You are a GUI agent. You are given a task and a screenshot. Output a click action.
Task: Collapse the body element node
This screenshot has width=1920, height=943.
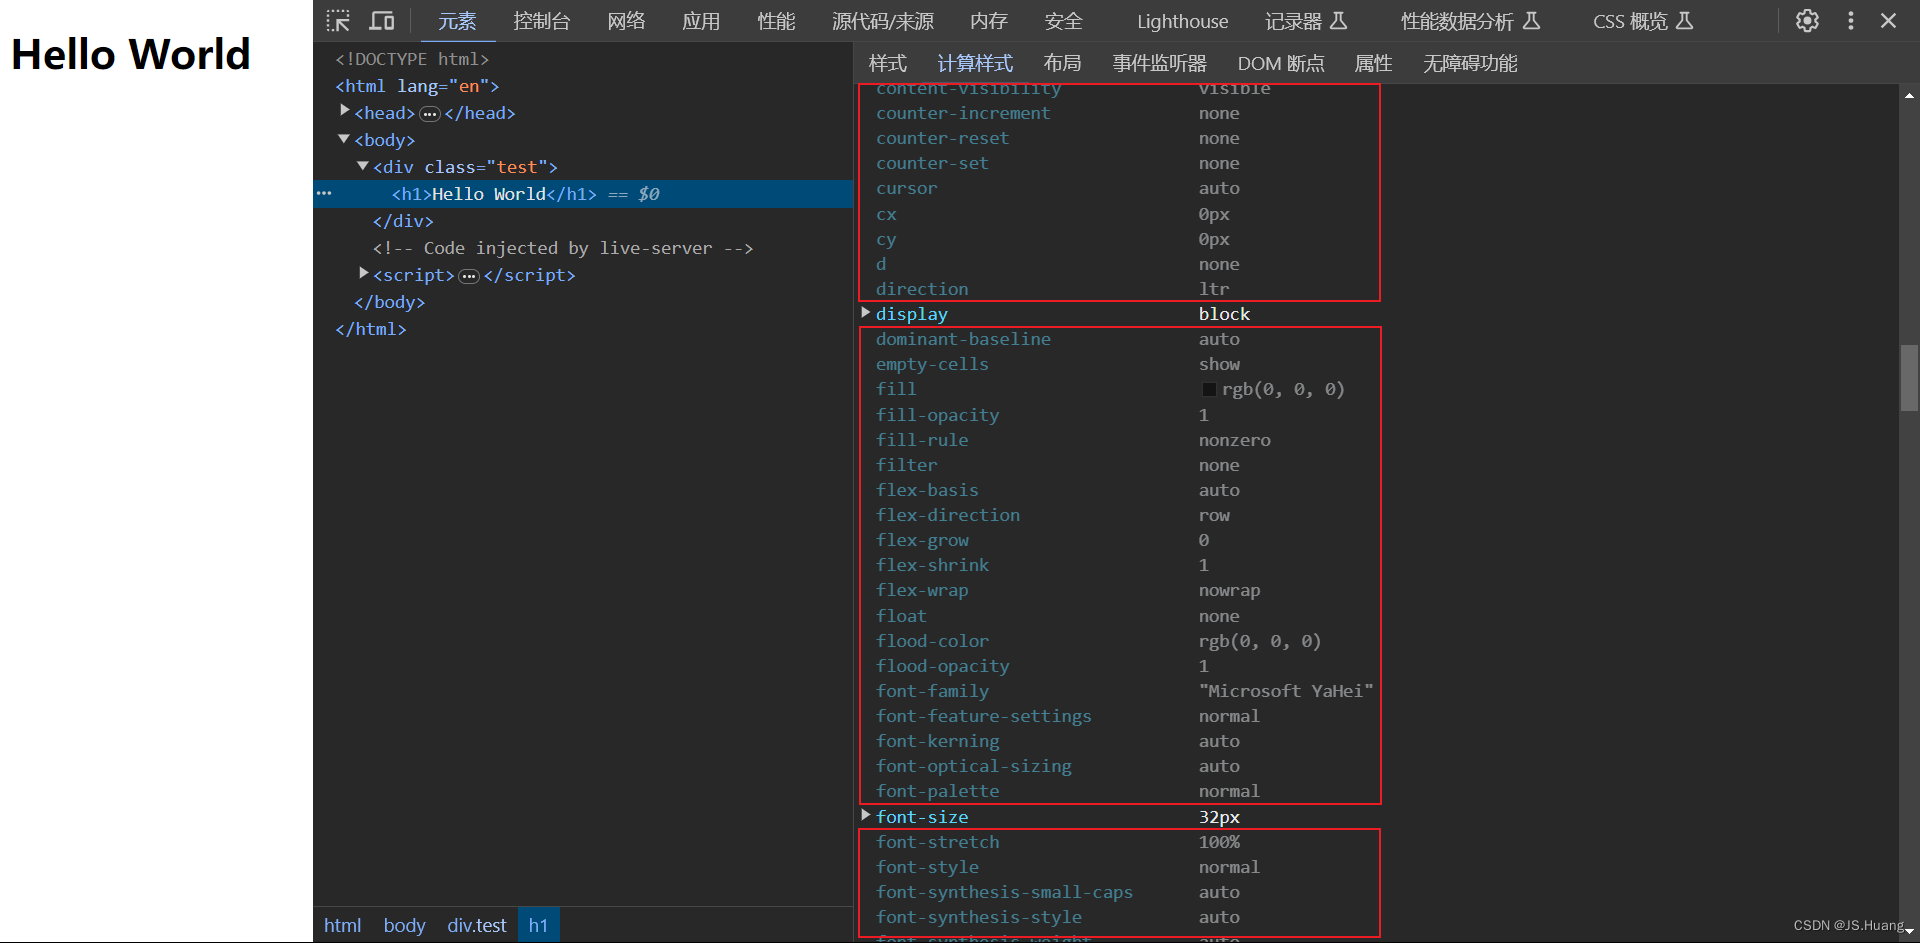pyautogui.click(x=344, y=139)
